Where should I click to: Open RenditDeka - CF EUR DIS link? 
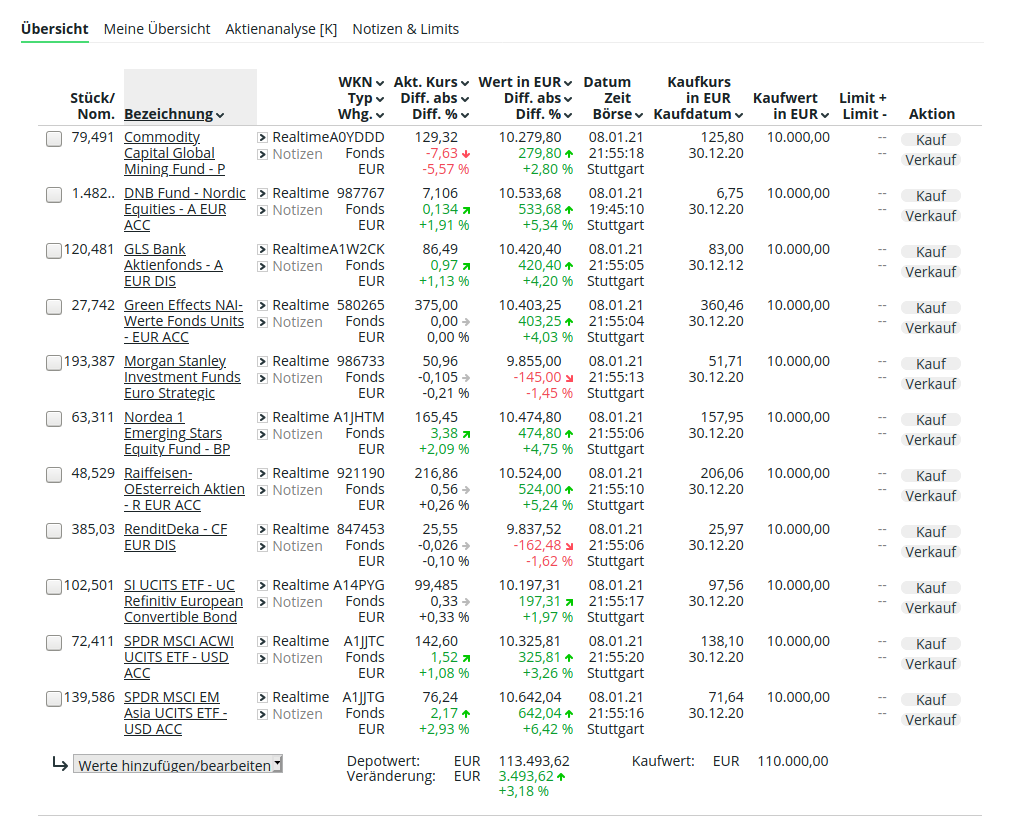point(176,537)
